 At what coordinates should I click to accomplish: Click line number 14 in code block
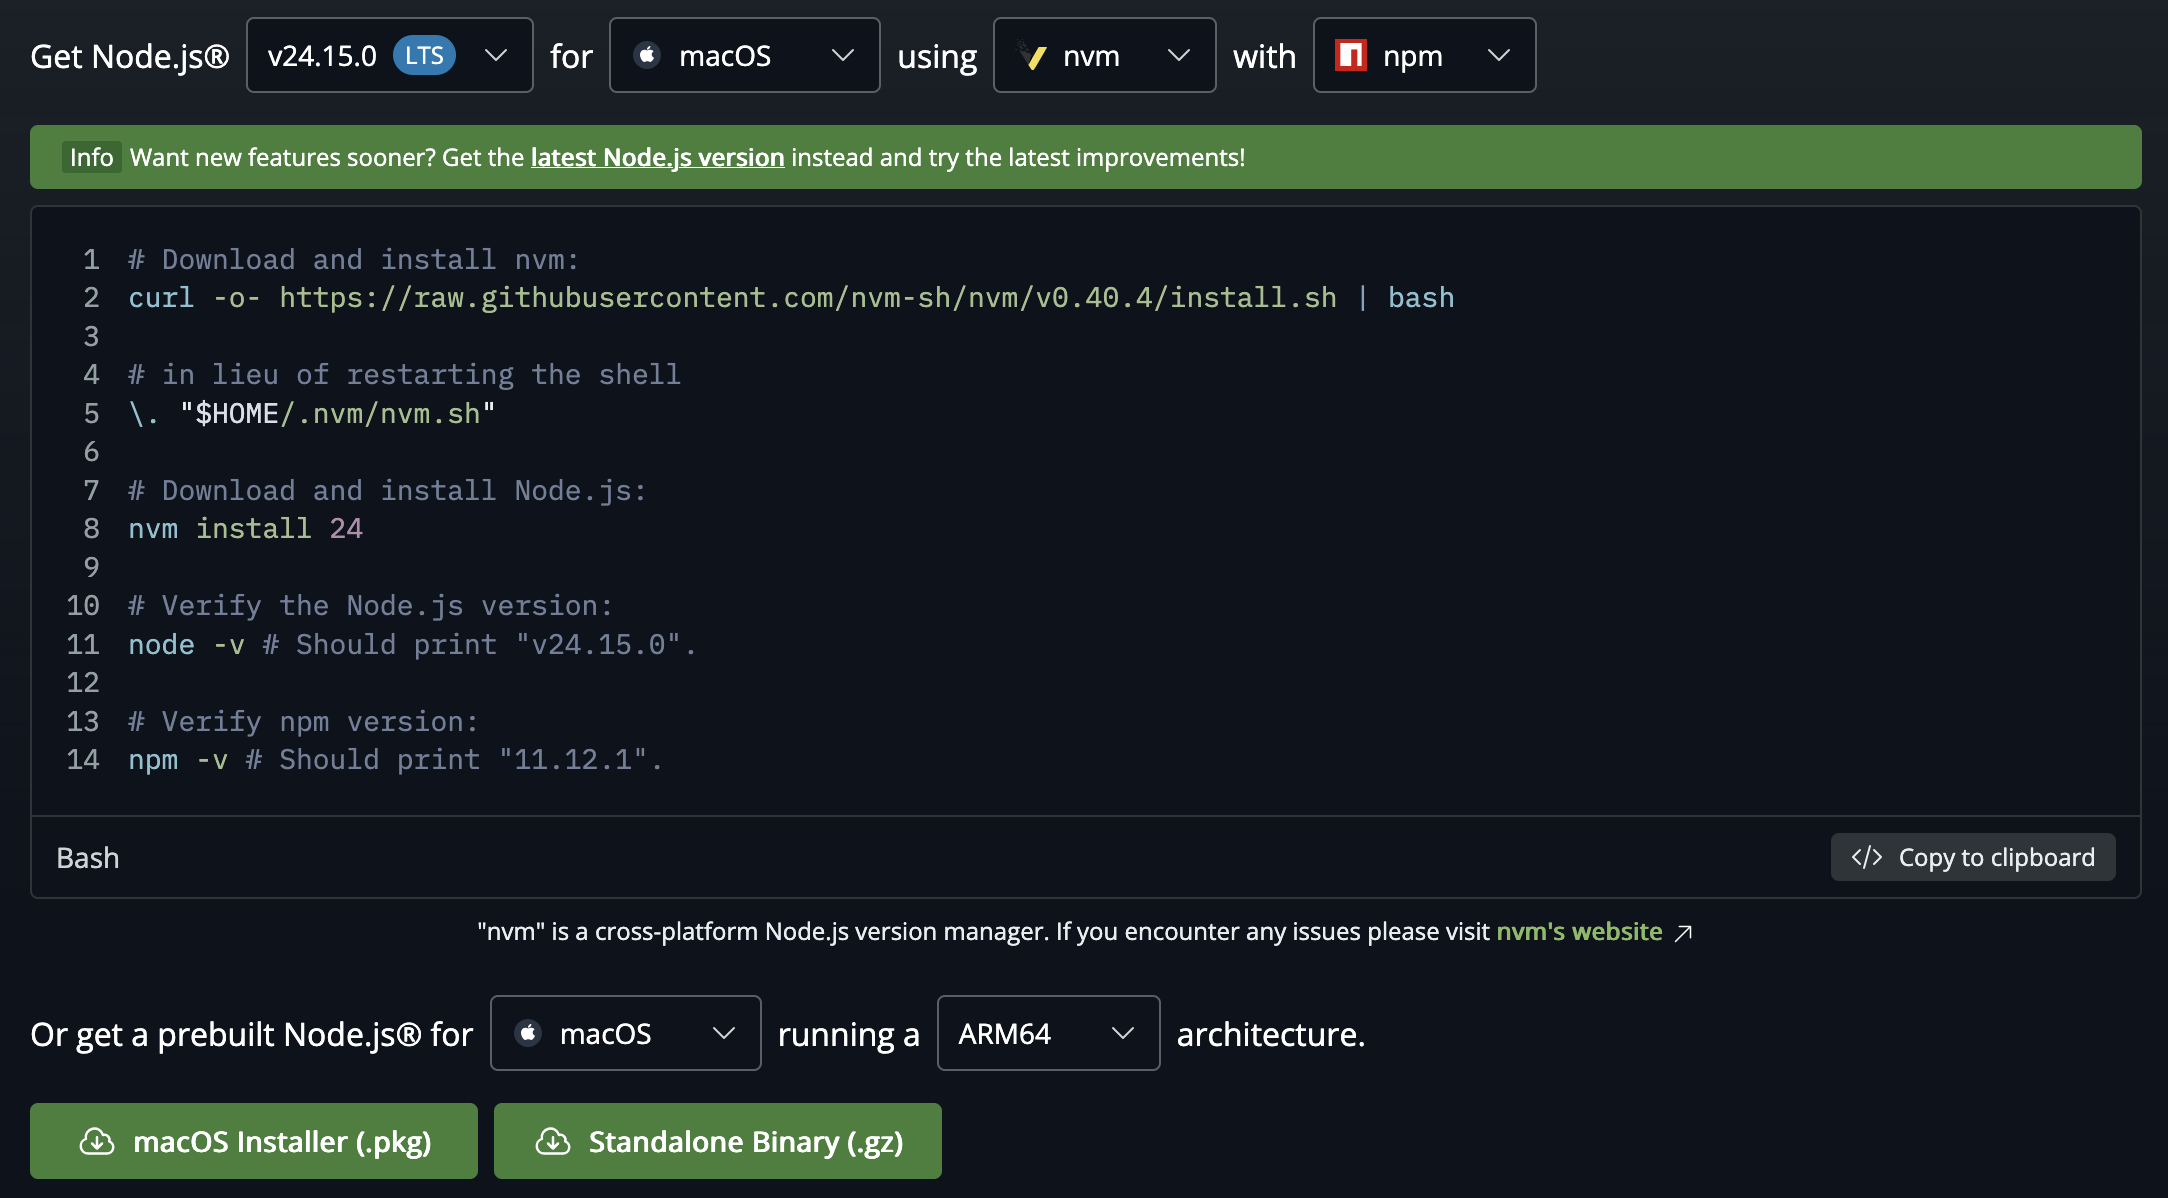point(83,760)
